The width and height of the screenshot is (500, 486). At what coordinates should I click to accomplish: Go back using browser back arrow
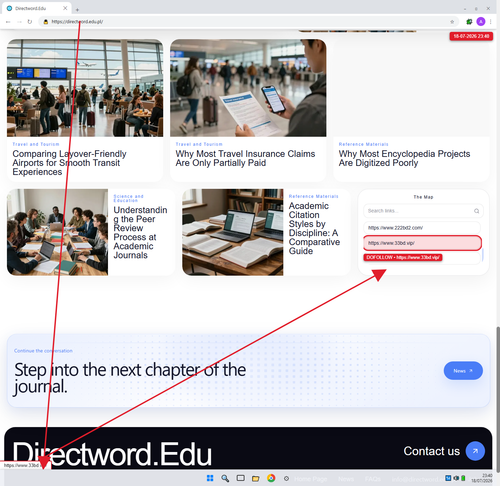click(x=8, y=22)
